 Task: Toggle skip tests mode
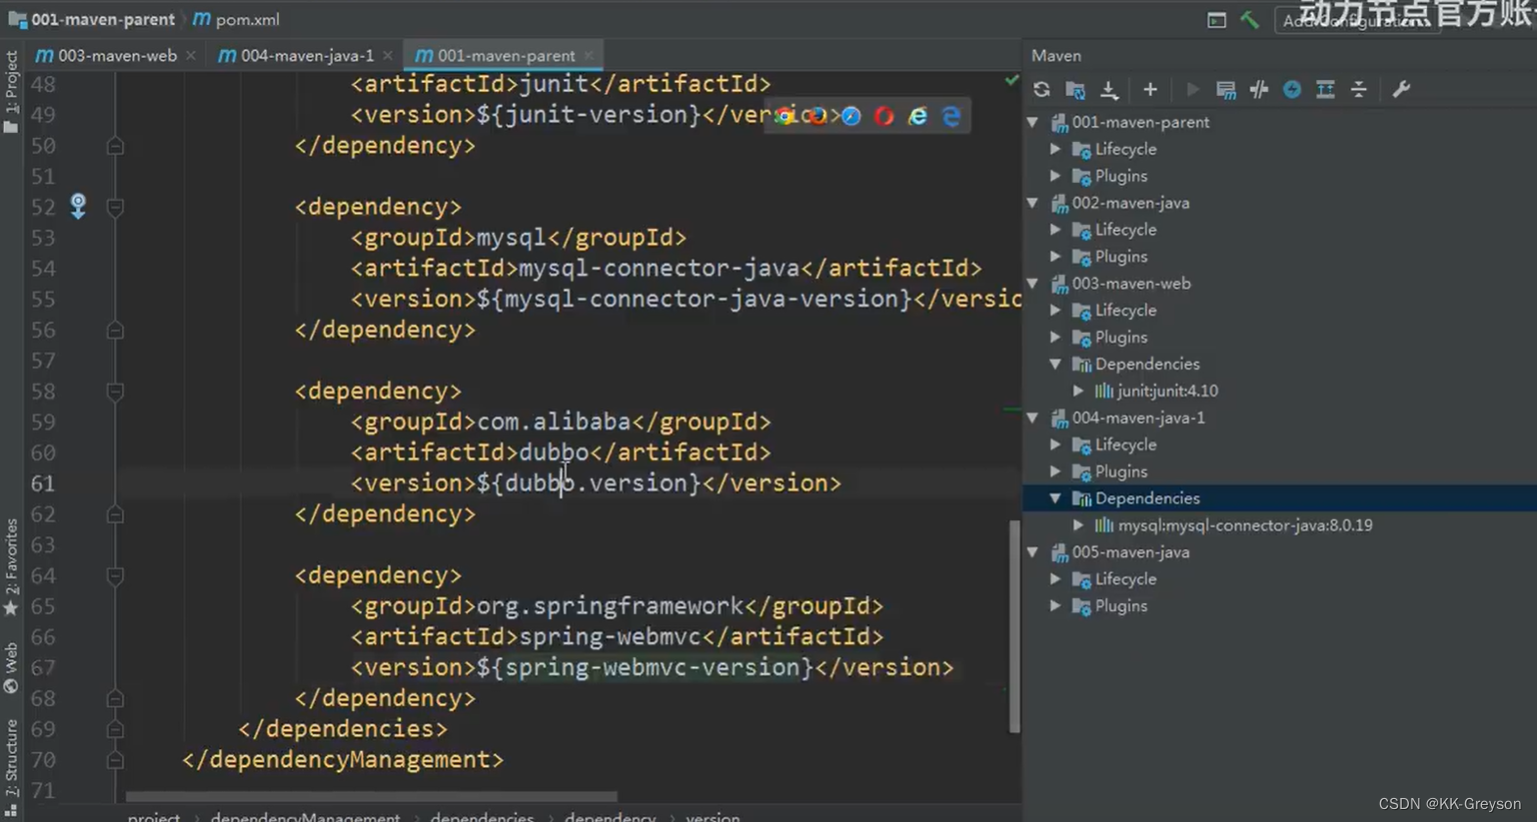[x=1292, y=90]
